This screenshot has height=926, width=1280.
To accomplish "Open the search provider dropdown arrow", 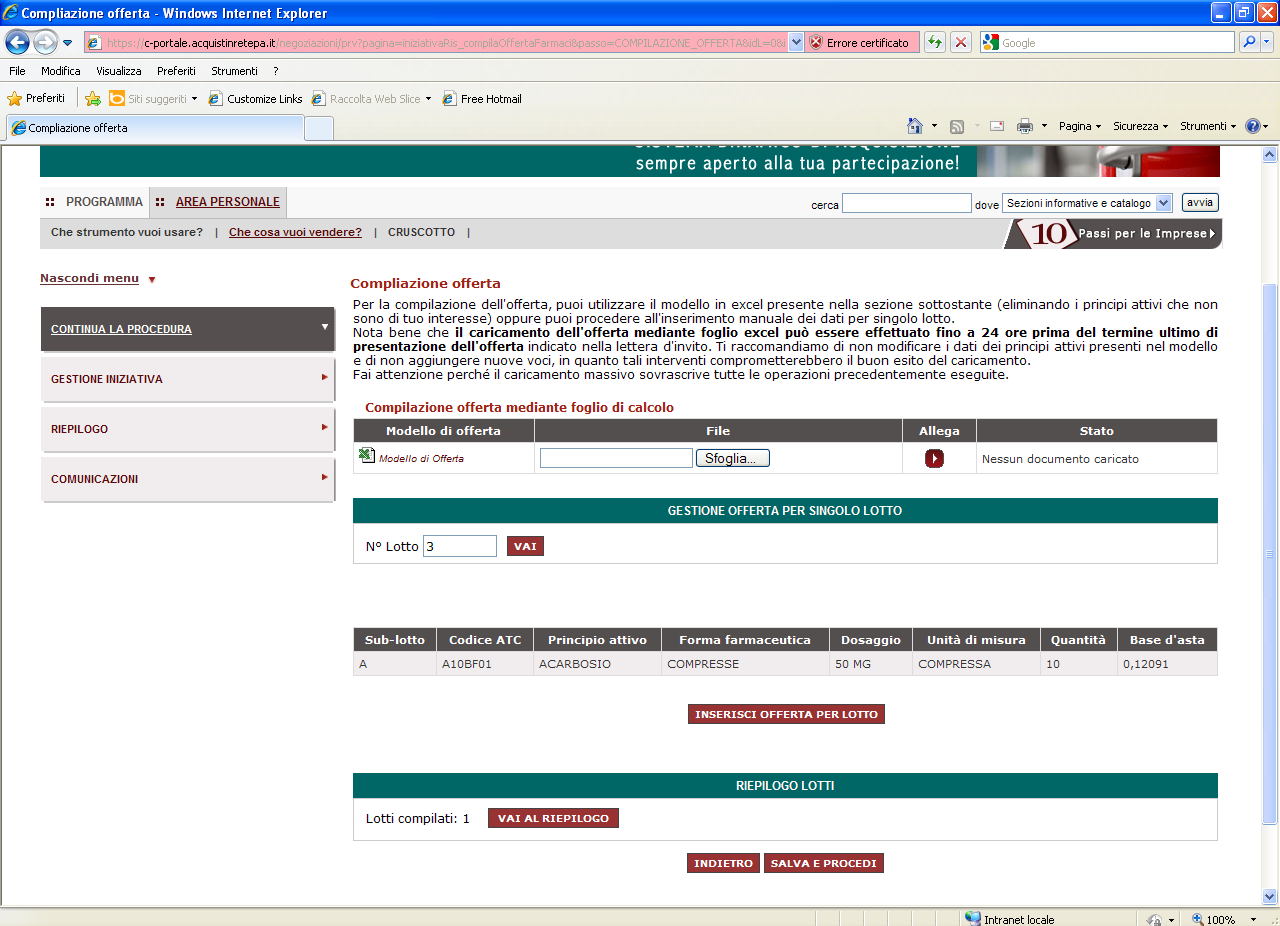I will [1267, 43].
